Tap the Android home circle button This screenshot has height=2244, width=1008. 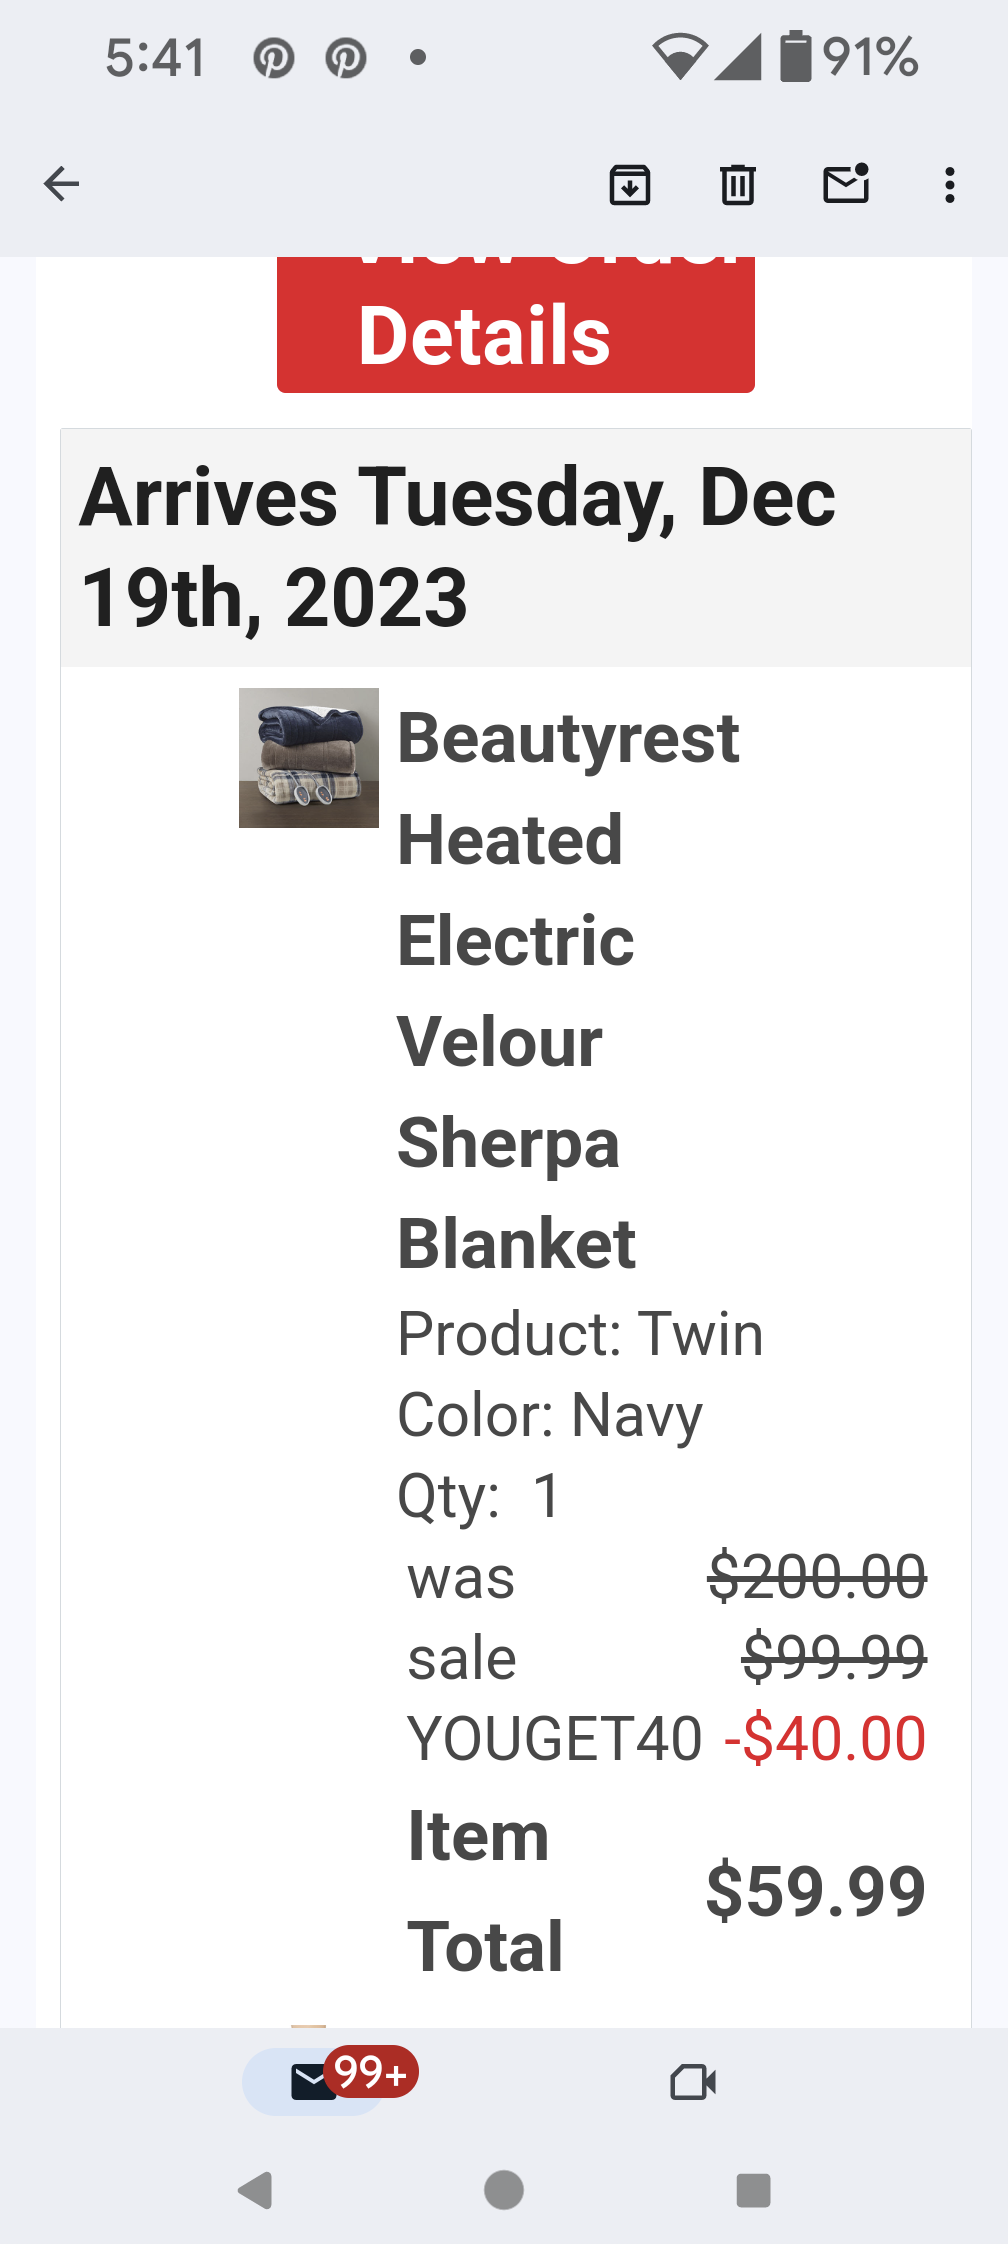coord(504,2190)
